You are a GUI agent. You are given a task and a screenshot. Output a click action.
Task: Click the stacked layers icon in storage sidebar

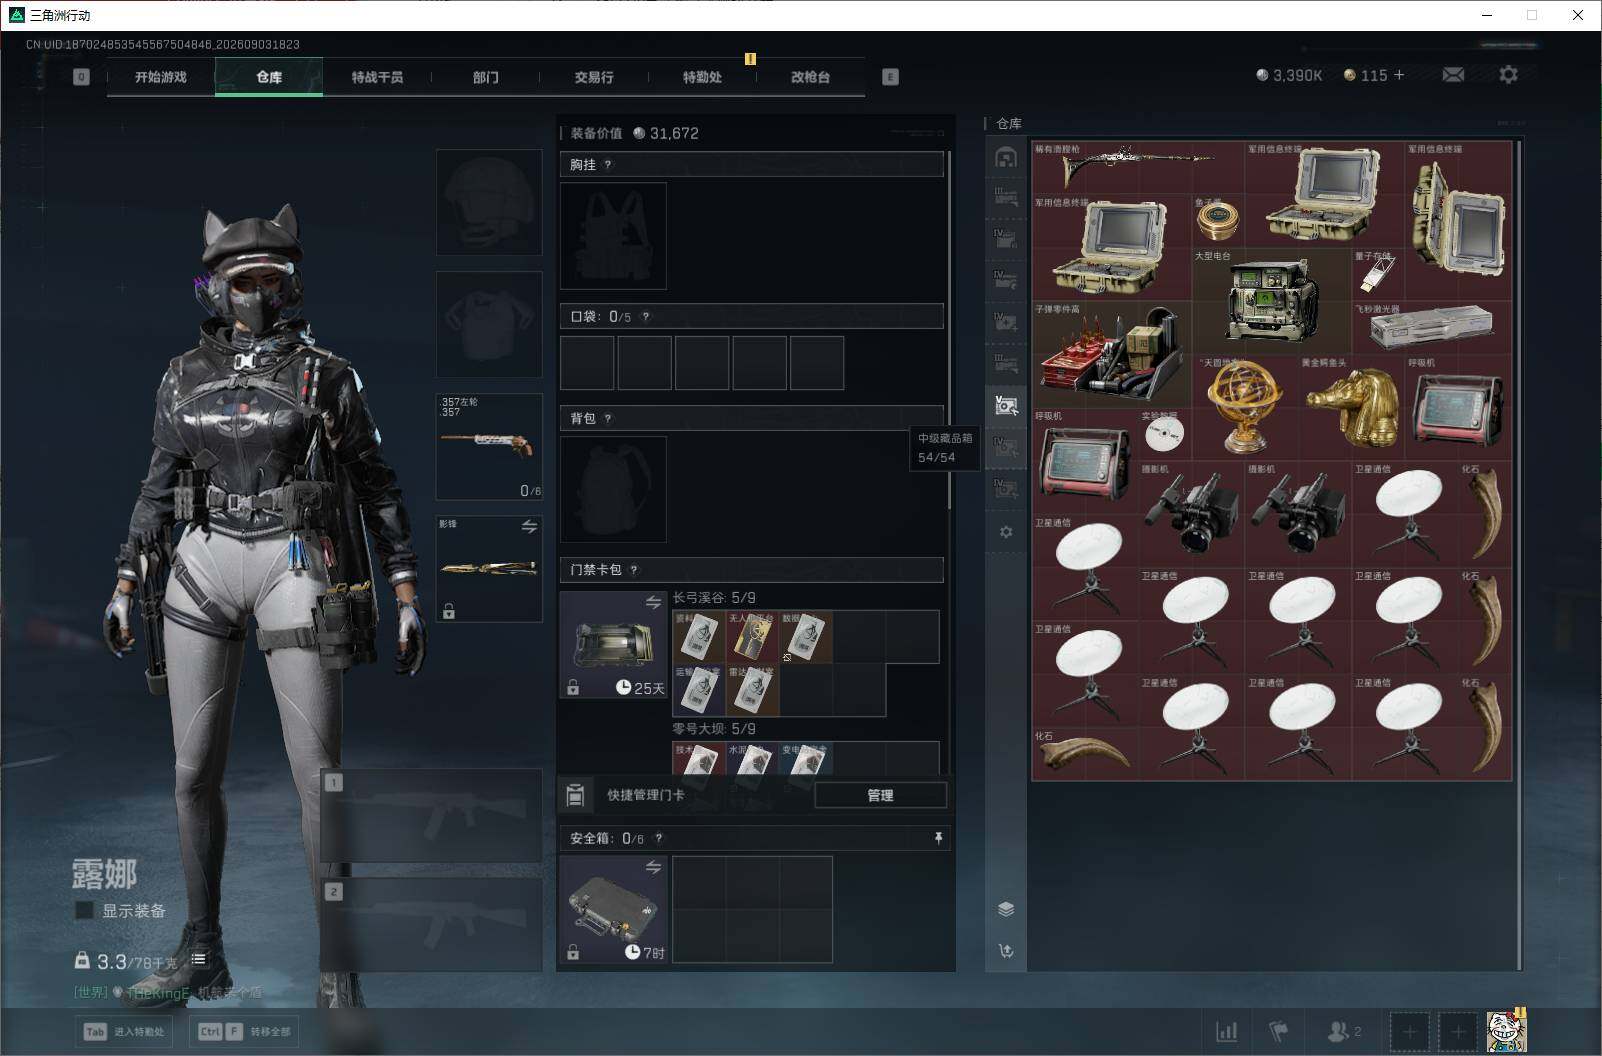point(1006,909)
